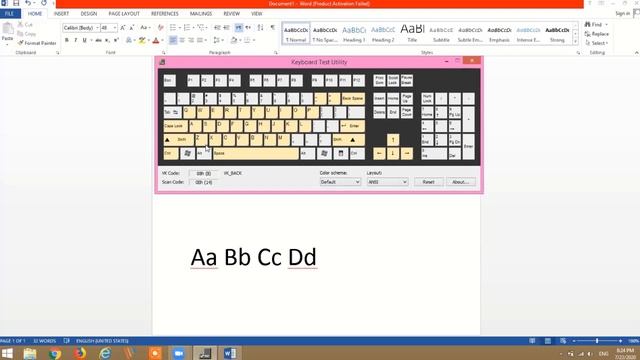
Task: Switch to the PAGE LAYOUT ribbon tab
Action: (x=124, y=14)
